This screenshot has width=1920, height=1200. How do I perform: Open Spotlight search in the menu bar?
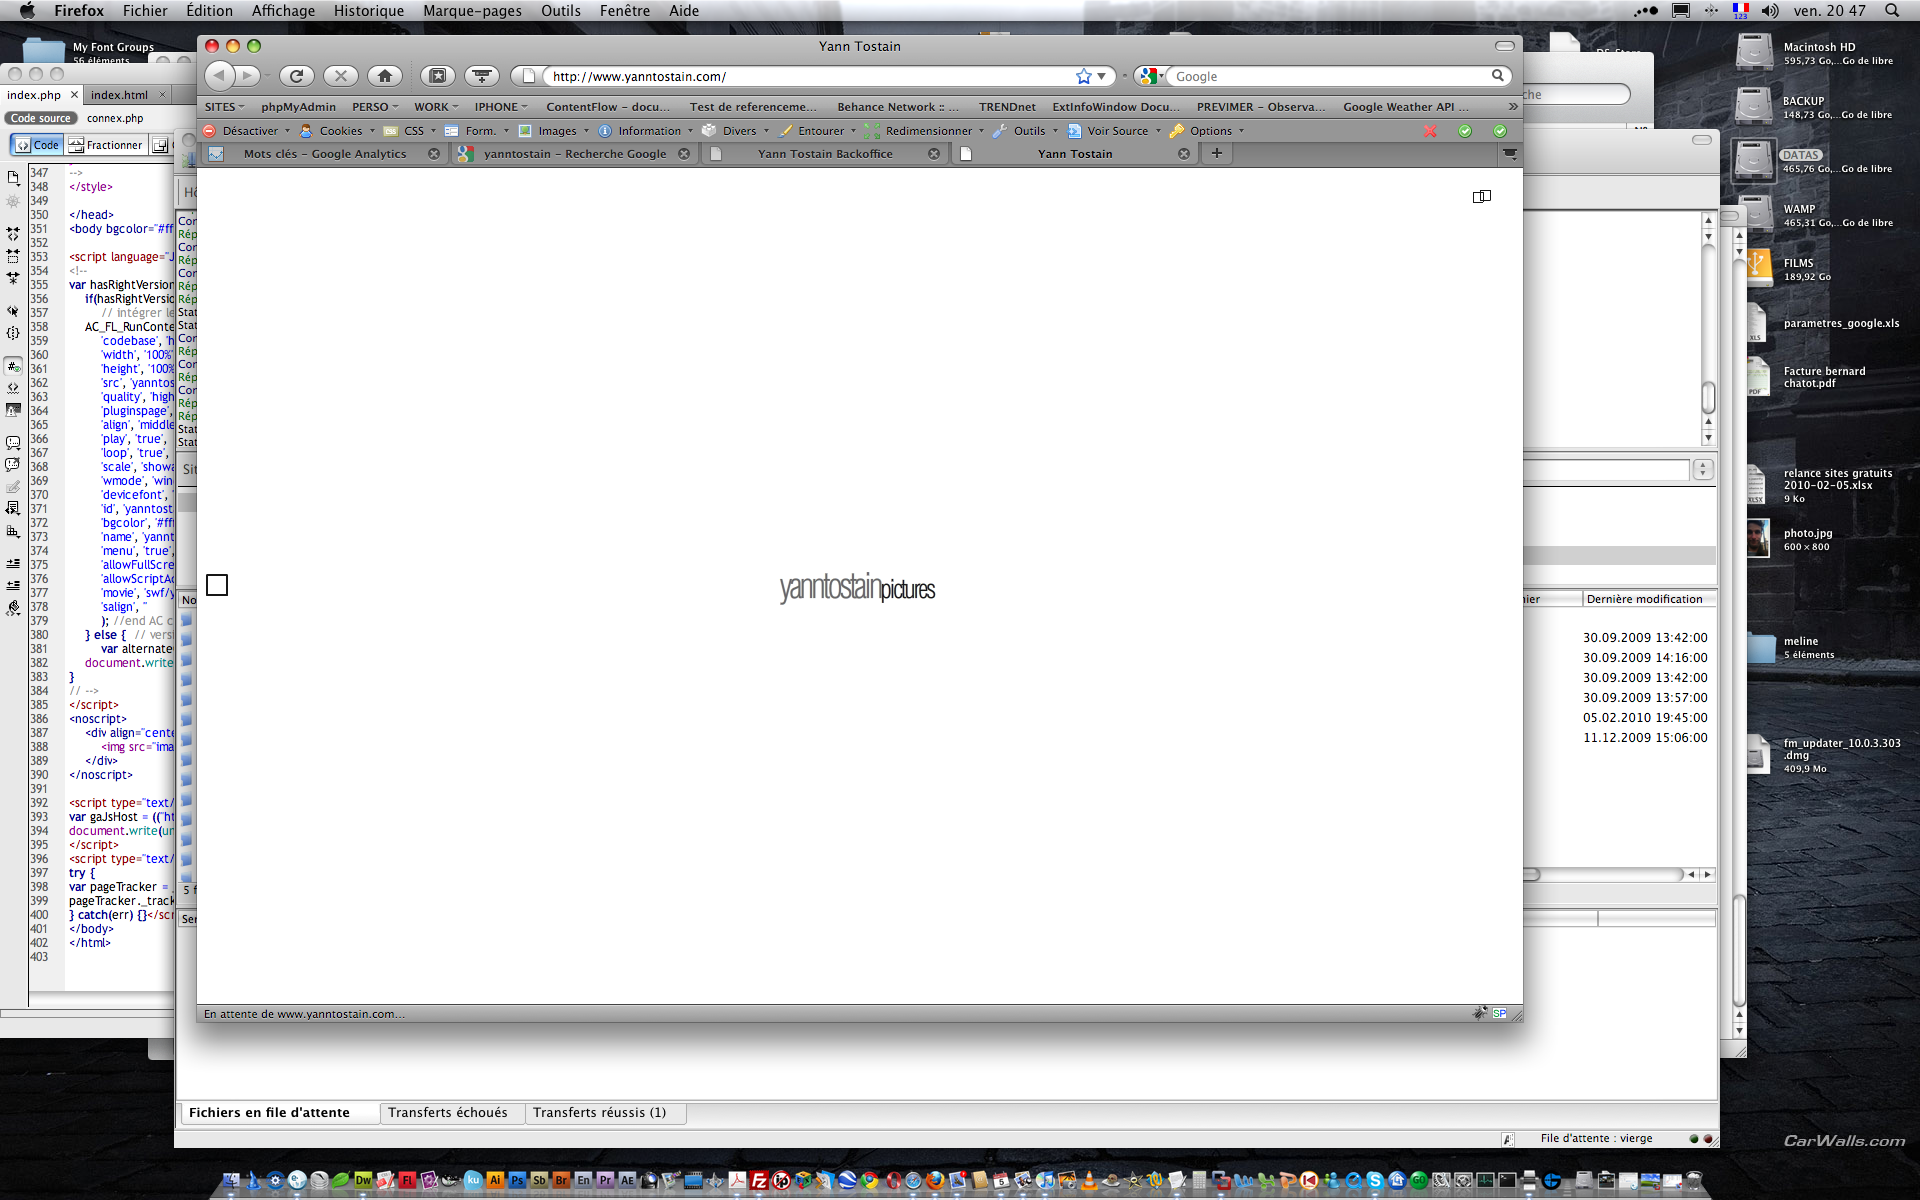(1891, 10)
